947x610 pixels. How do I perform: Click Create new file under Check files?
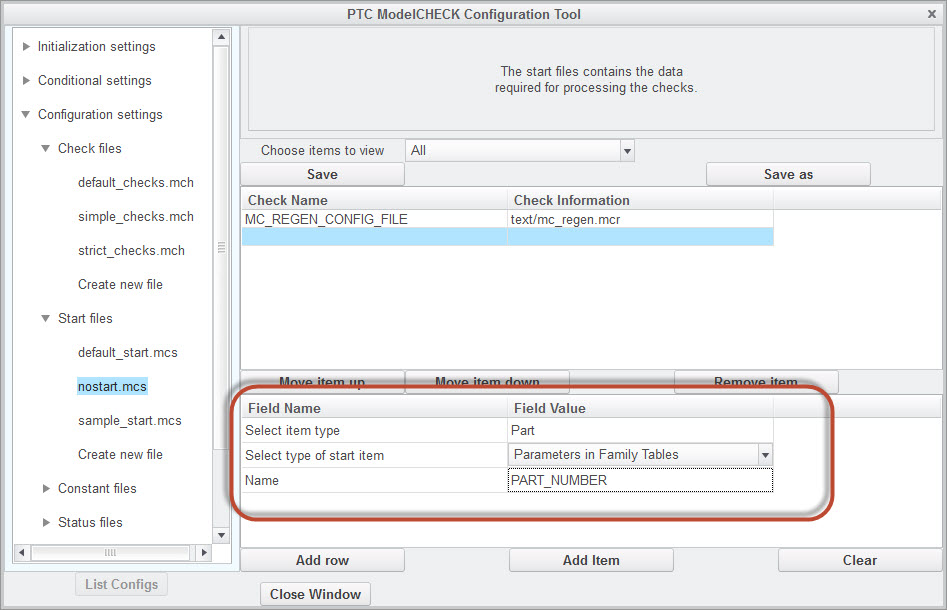120,284
